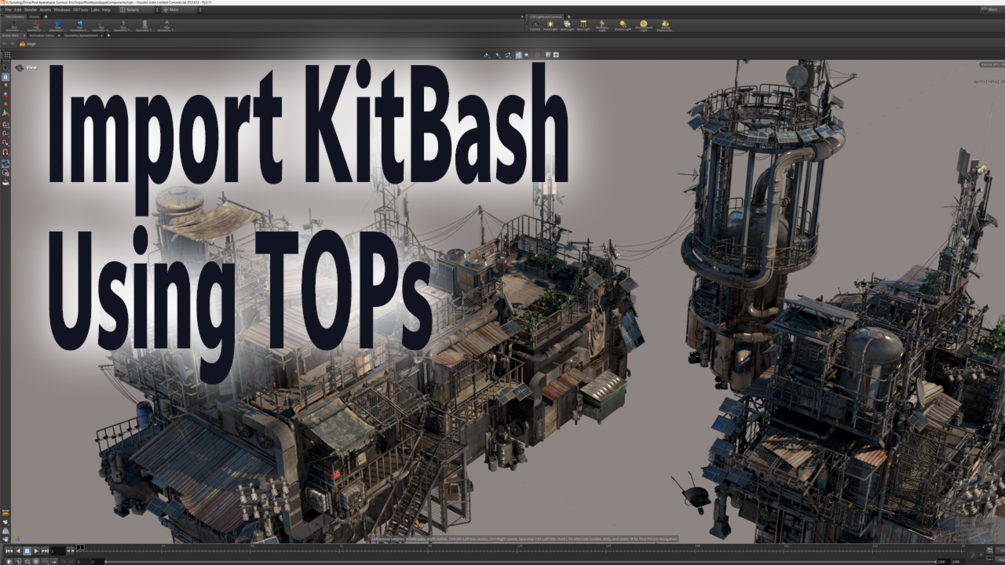Open the Edit menu
Screen dimensions: 1005x565
click(17, 10)
